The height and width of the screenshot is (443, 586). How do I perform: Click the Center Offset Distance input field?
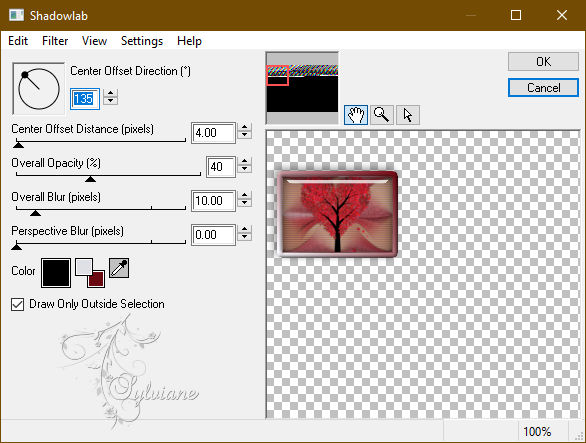(x=213, y=133)
